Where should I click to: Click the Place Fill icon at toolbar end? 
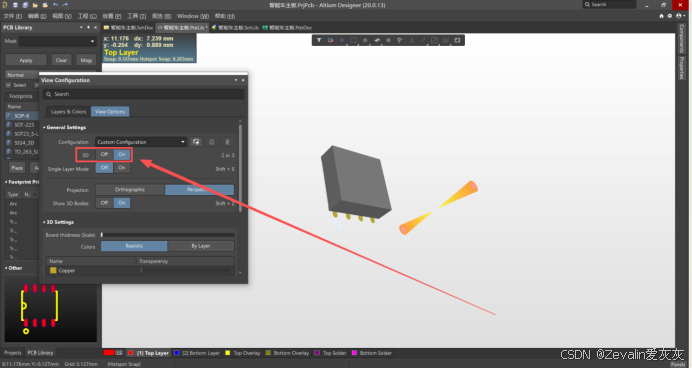pyautogui.click(x=457, y=40)
